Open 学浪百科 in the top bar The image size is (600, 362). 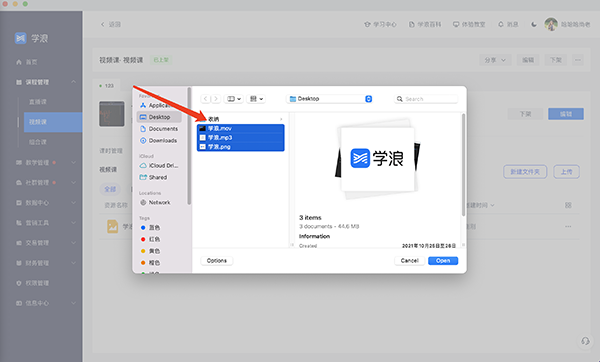pos(425,24)
